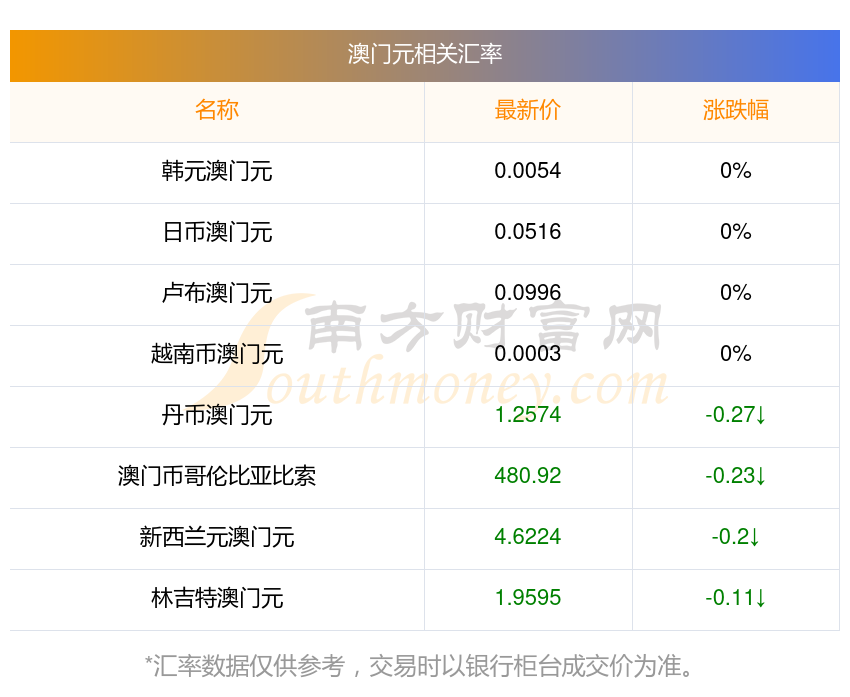Screen dimensions: 850x697
Task: Select the price value 0.0054
Action: pyautogui.click(x=527, y=171)
